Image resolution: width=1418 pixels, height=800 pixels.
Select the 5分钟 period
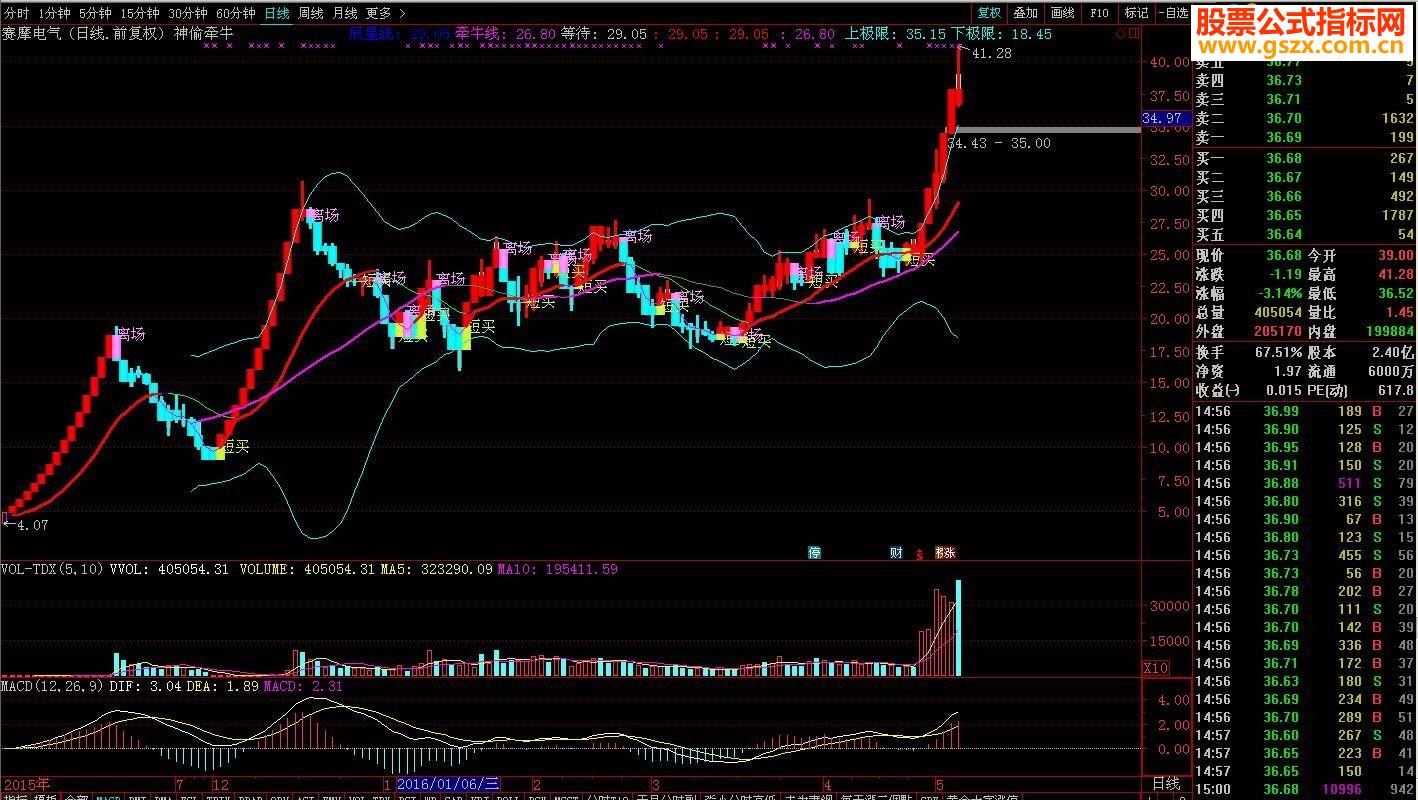(94, 13)
